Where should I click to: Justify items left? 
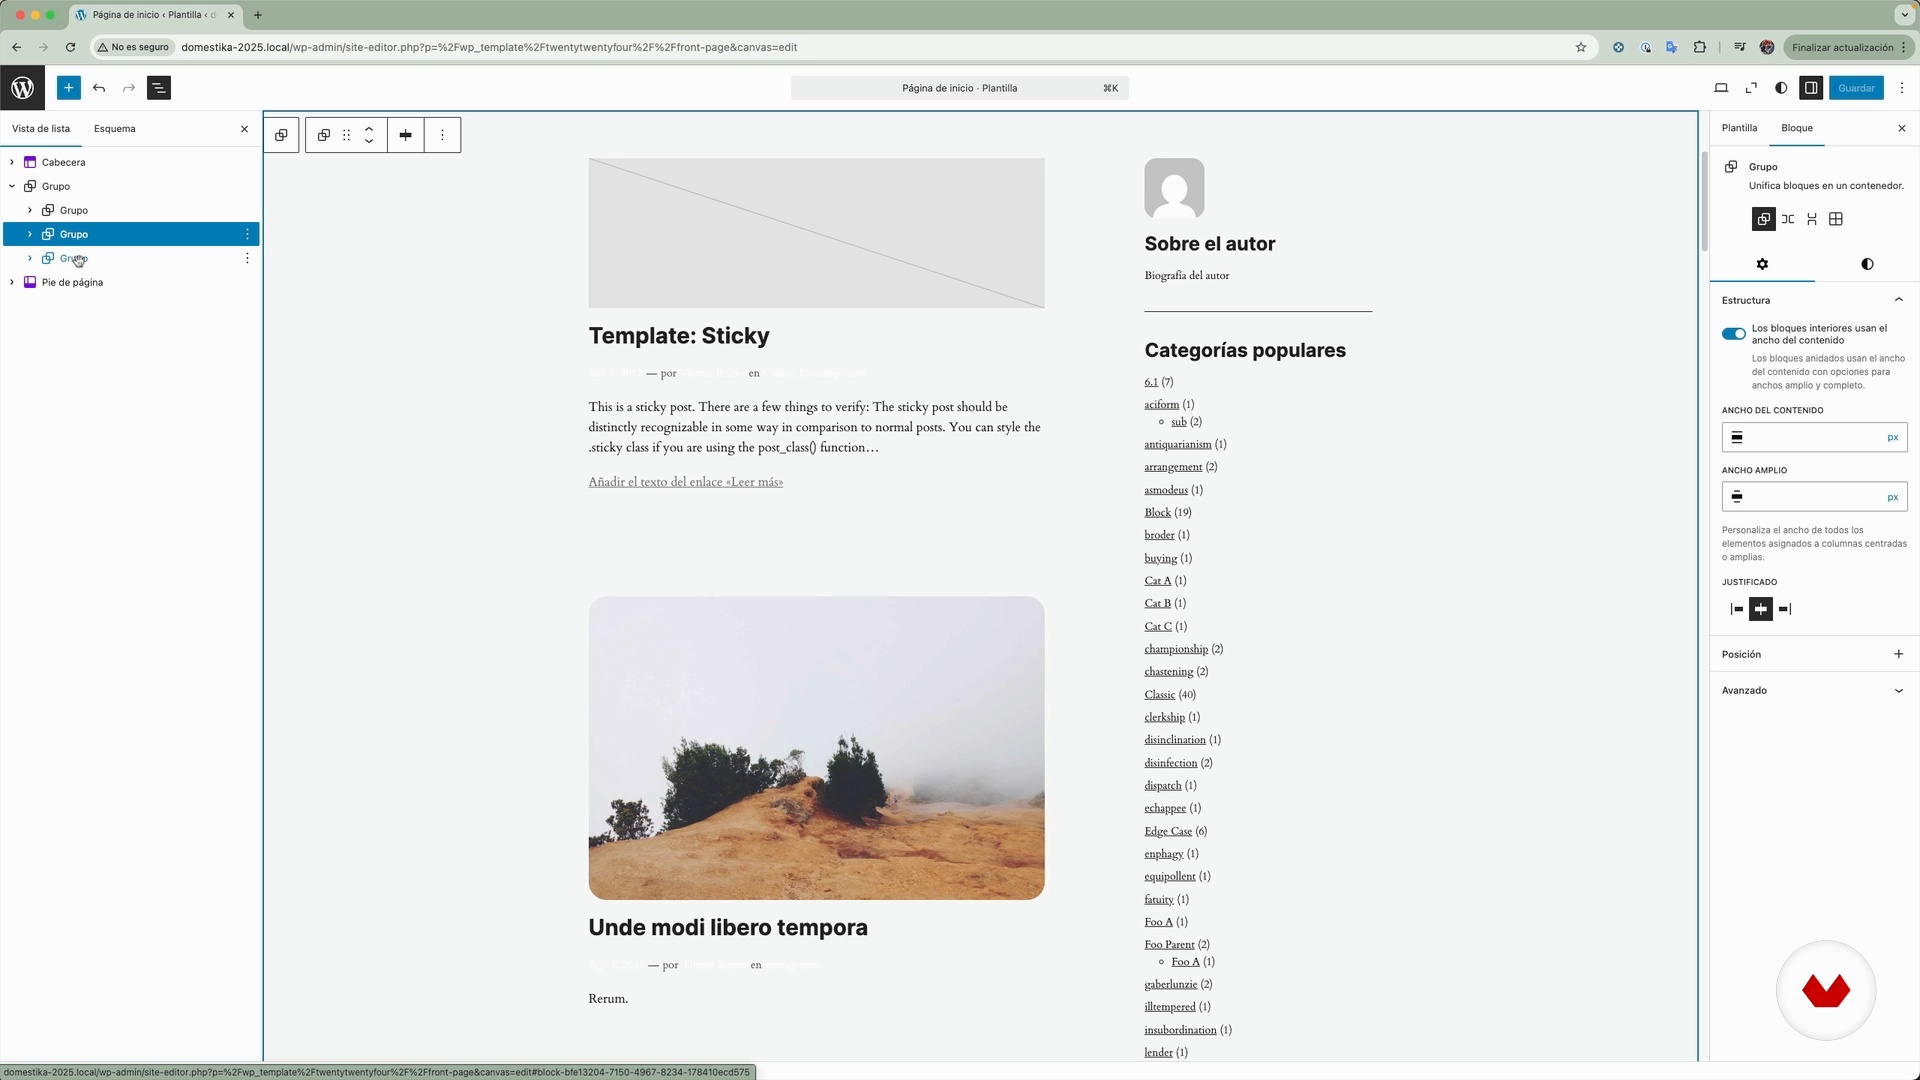point(1737,609)
